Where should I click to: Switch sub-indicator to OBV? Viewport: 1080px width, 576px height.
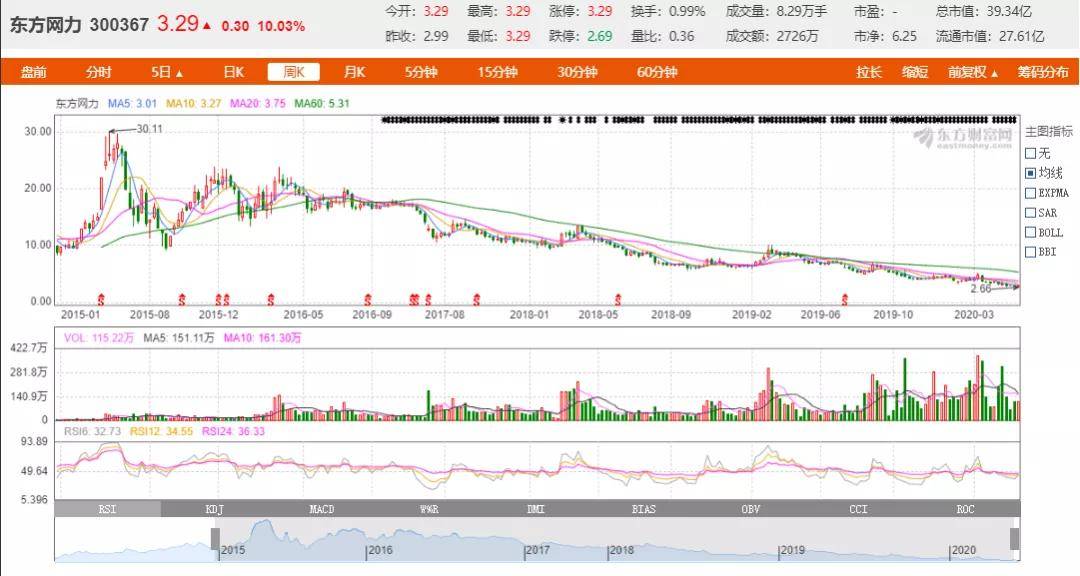tap(751, 509)
